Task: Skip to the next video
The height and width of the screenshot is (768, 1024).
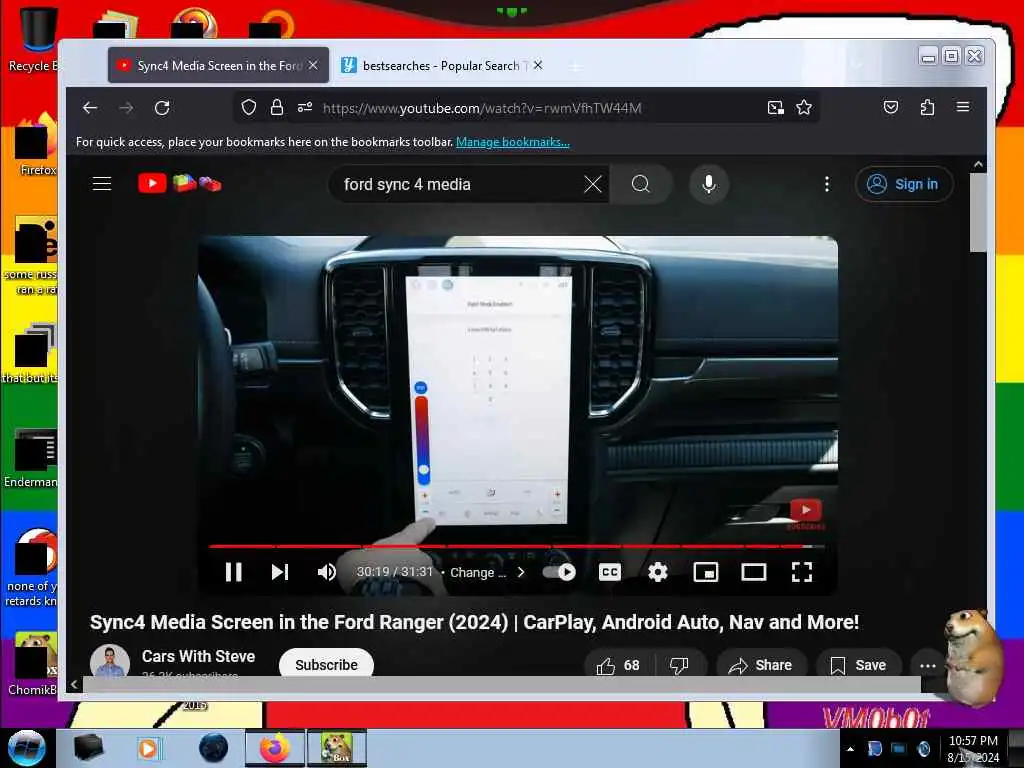Action: click(x=280, y=572)
